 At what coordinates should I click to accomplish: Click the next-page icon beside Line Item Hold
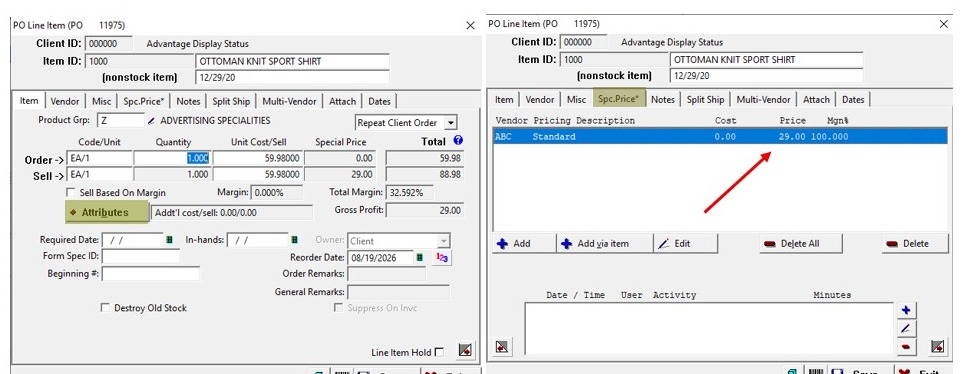click(465, 351)
